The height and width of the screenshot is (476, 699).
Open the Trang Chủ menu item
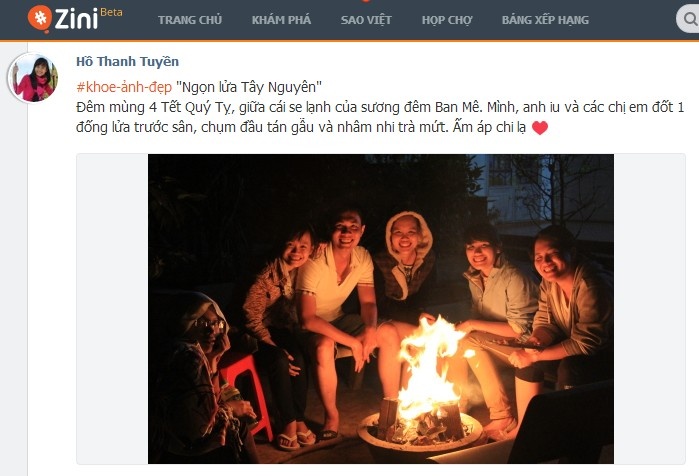[190, 20]
